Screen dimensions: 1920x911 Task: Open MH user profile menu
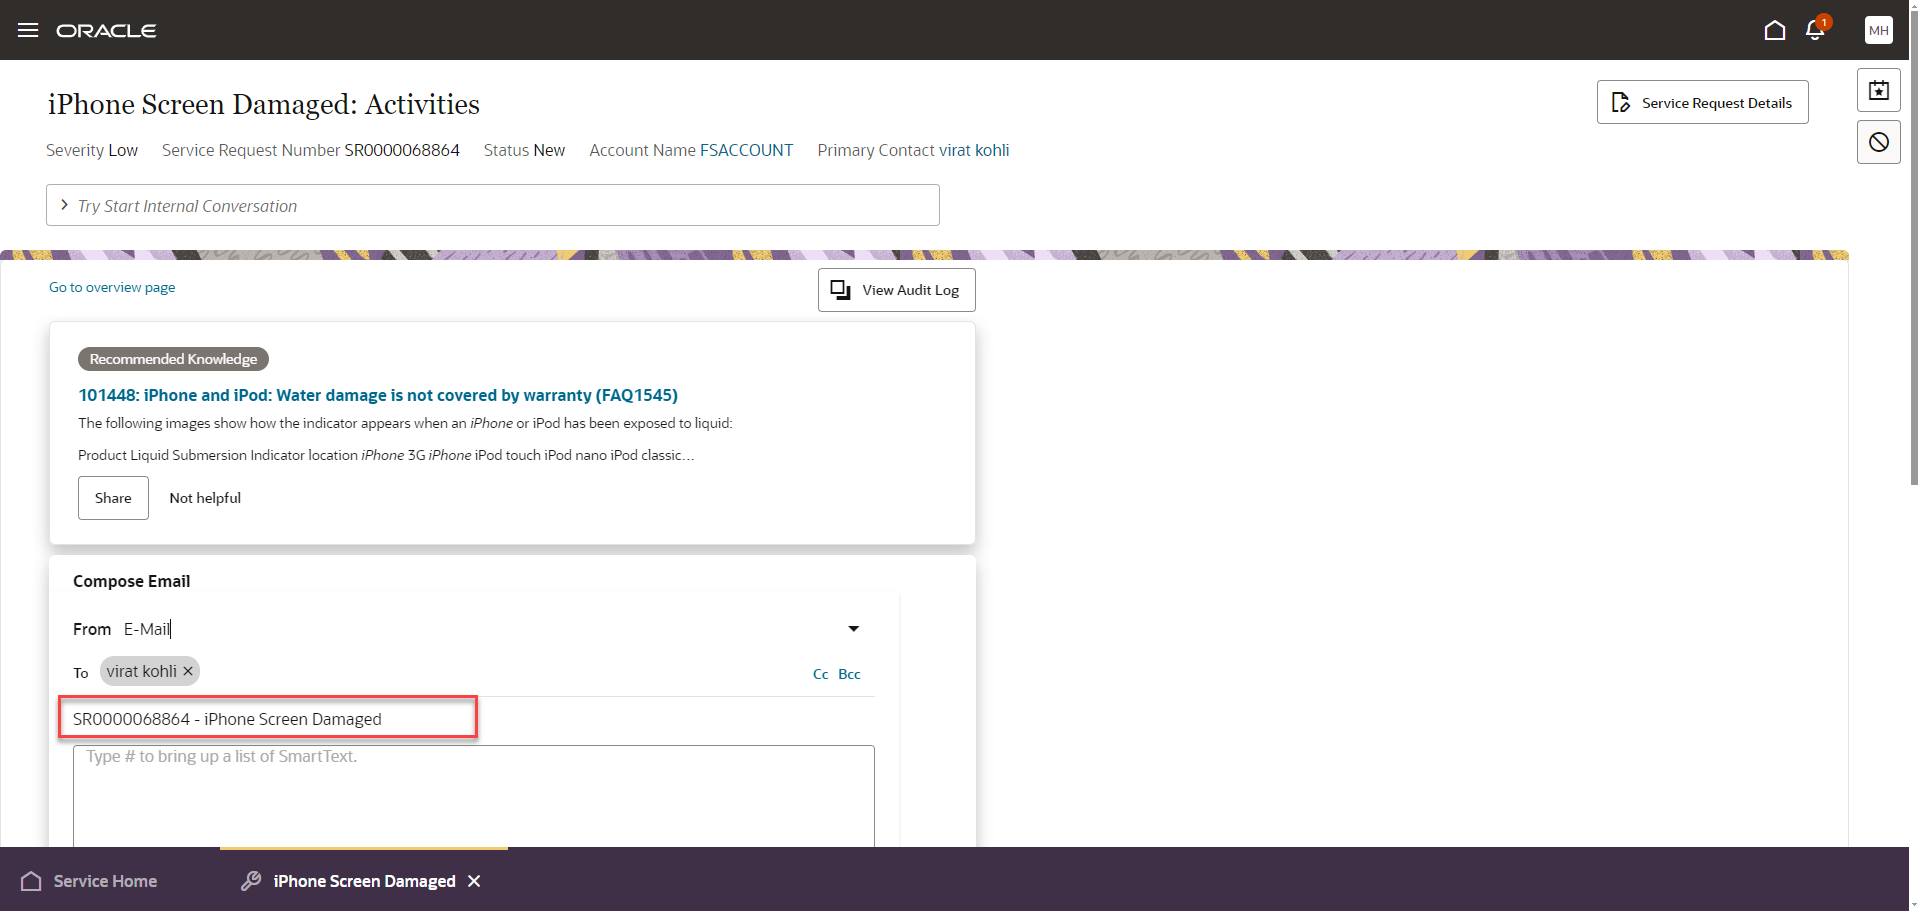[x=1879, y=30]
